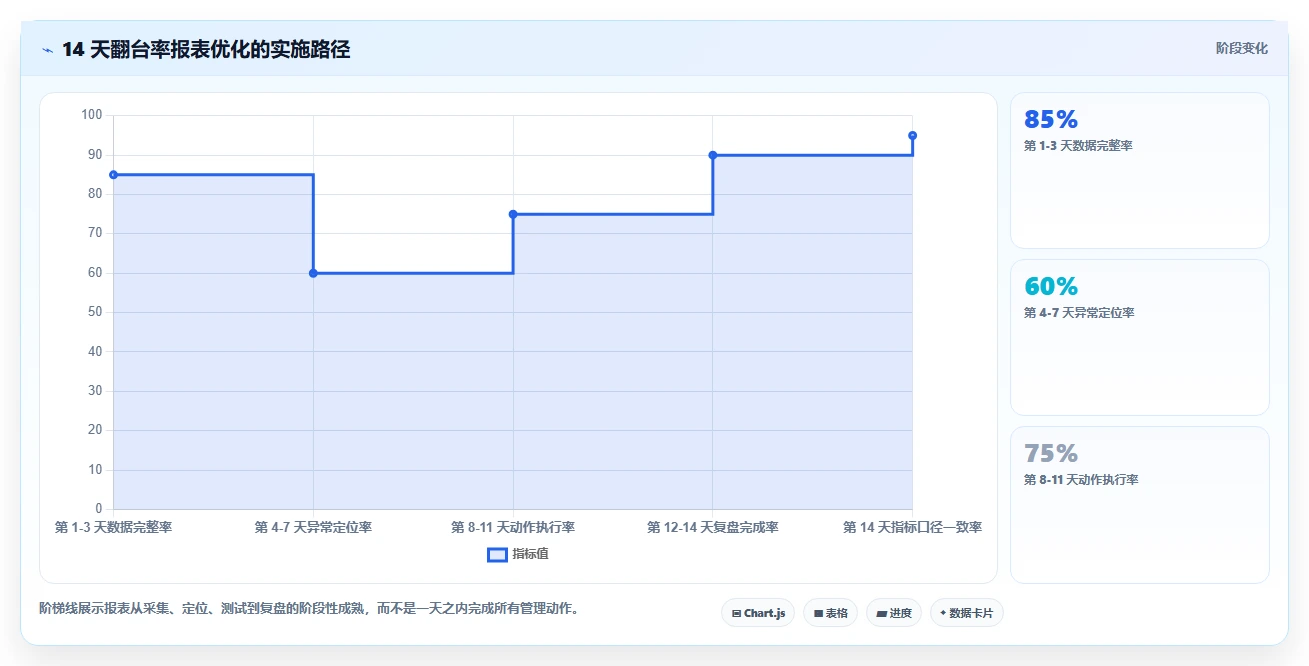Image resolution: width=1309 pixels, height=666 pixels.
Task: Click the data point at value 75
Action: [x=513, y=214]
